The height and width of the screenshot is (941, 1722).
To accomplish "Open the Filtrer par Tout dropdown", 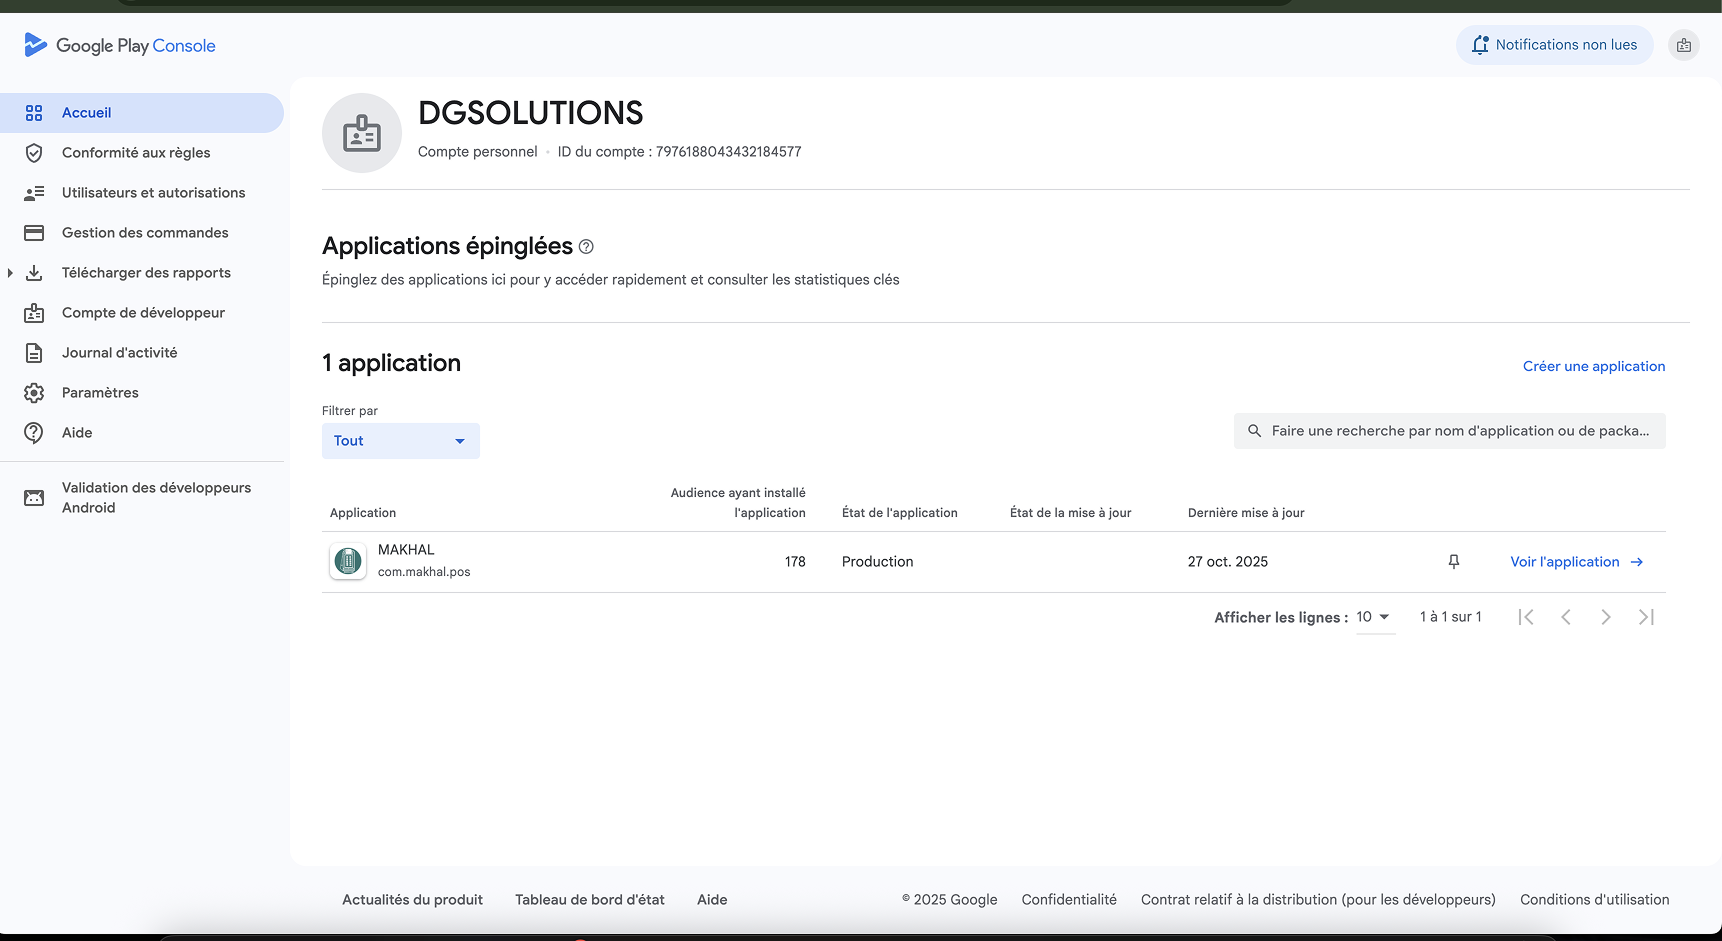I will 400,441.
